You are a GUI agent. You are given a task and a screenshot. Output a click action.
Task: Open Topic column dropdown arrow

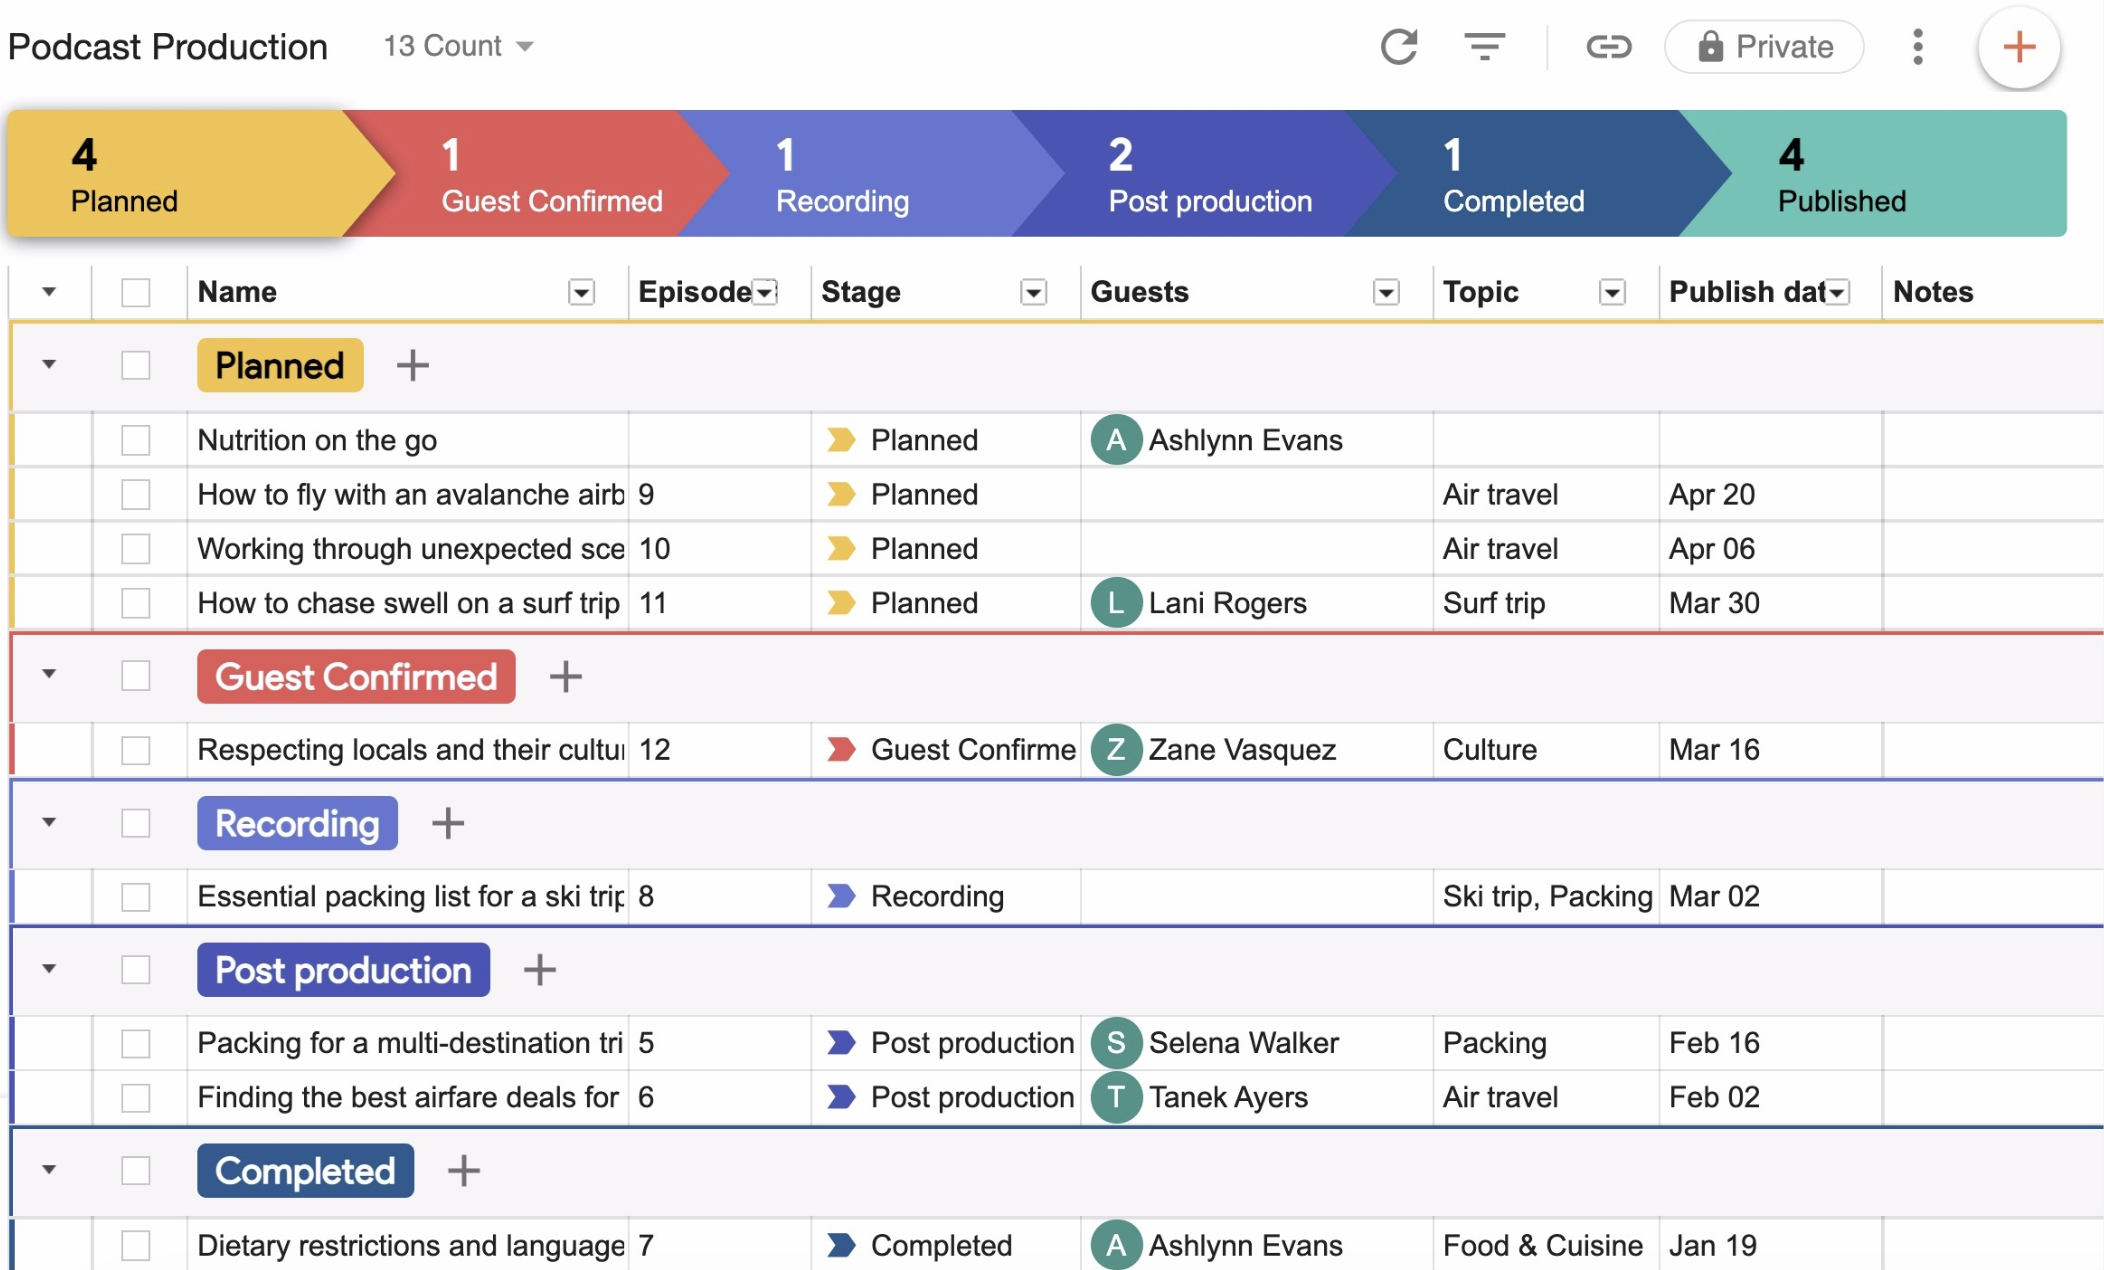pos(1612,292)
